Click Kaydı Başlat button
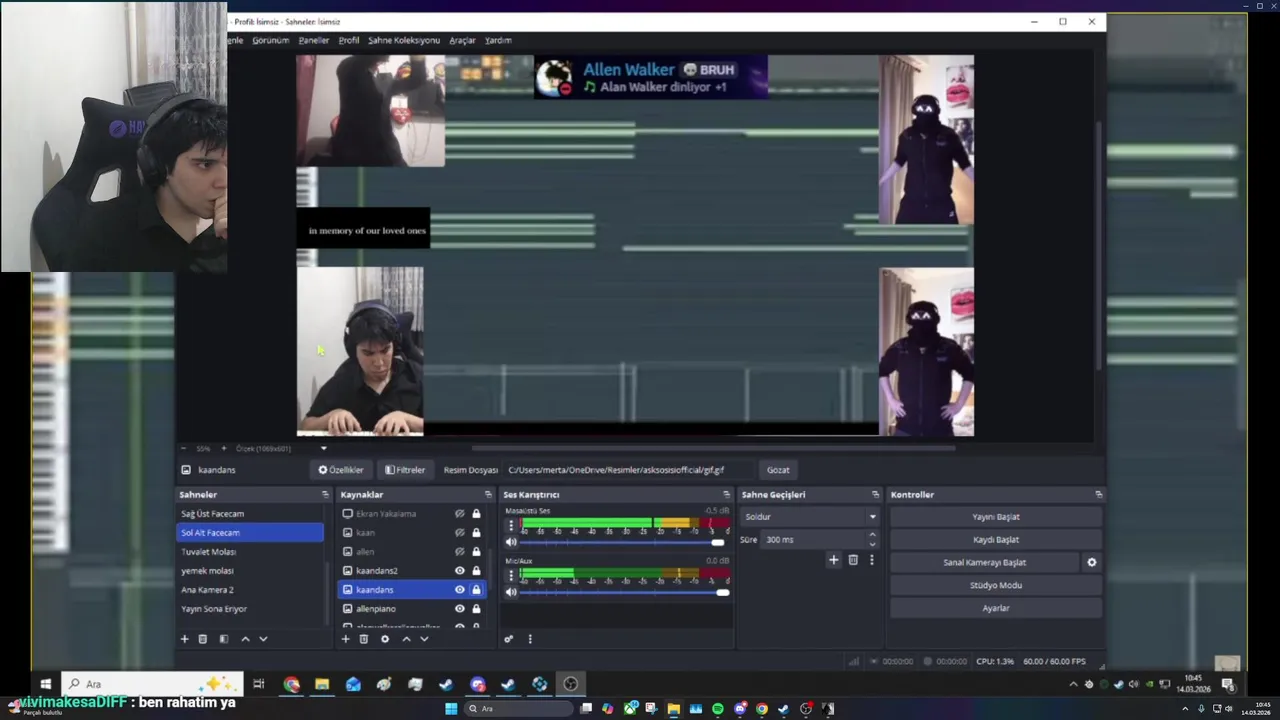 click(996, 540)
